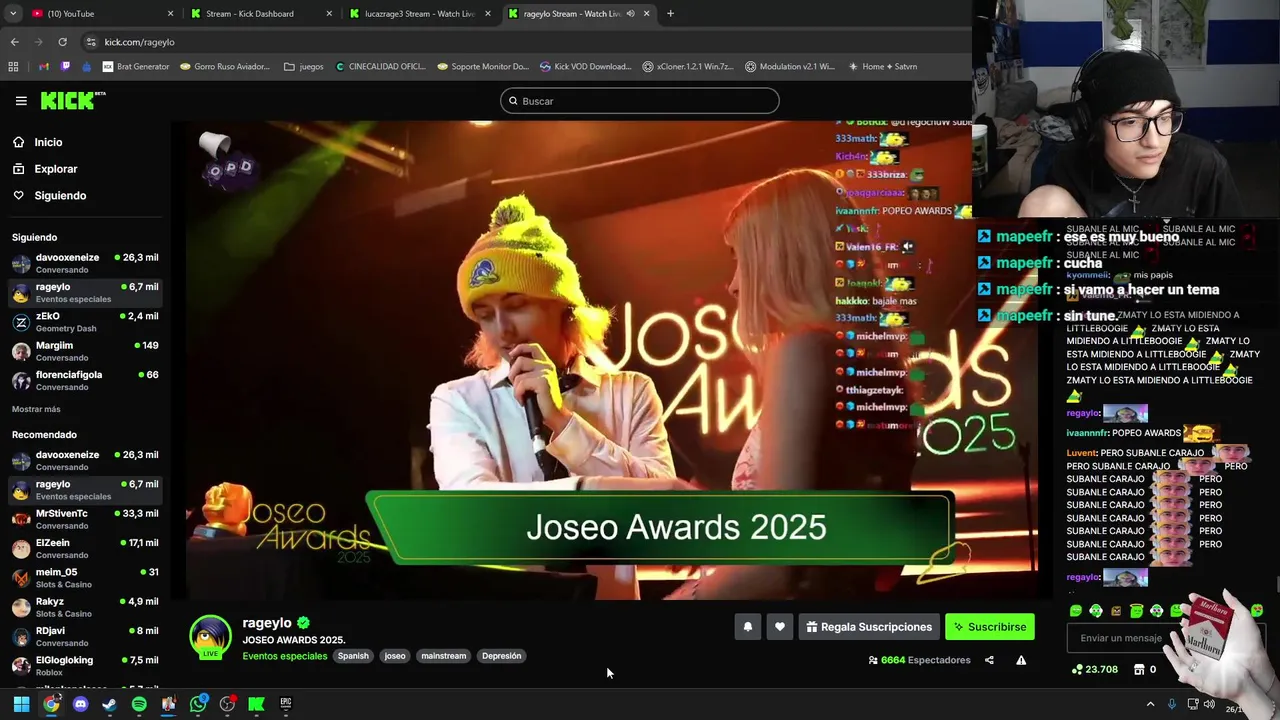Open Spotify from the taskbar
Screen dimensions: 1280x720
(139, 704)
